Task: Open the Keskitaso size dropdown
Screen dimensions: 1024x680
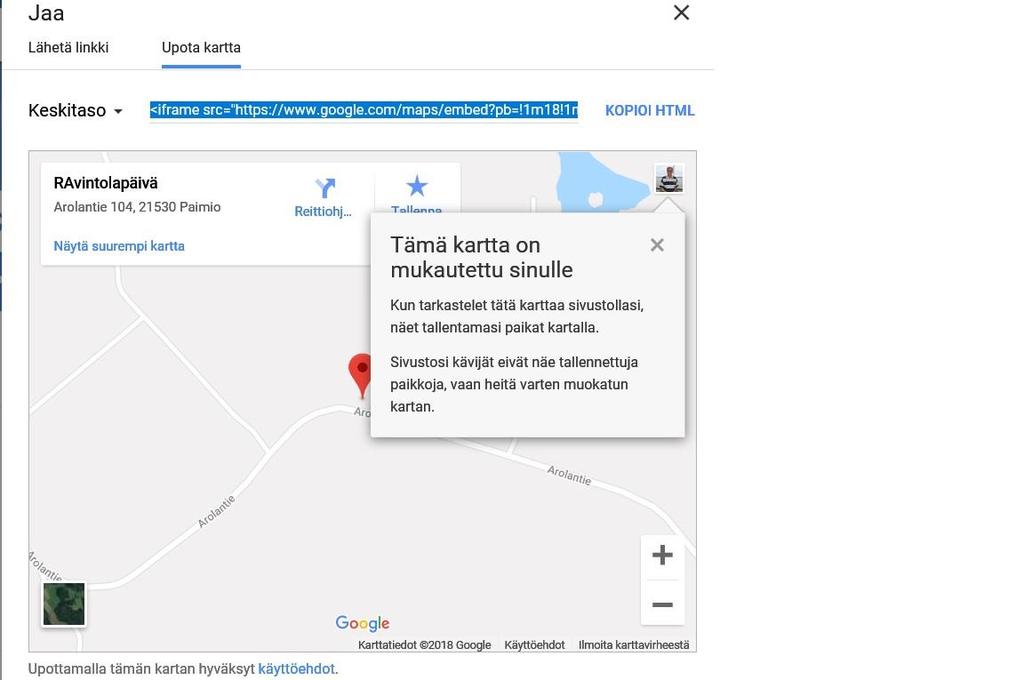Action: pyautogui.click(x=75, y=110)
